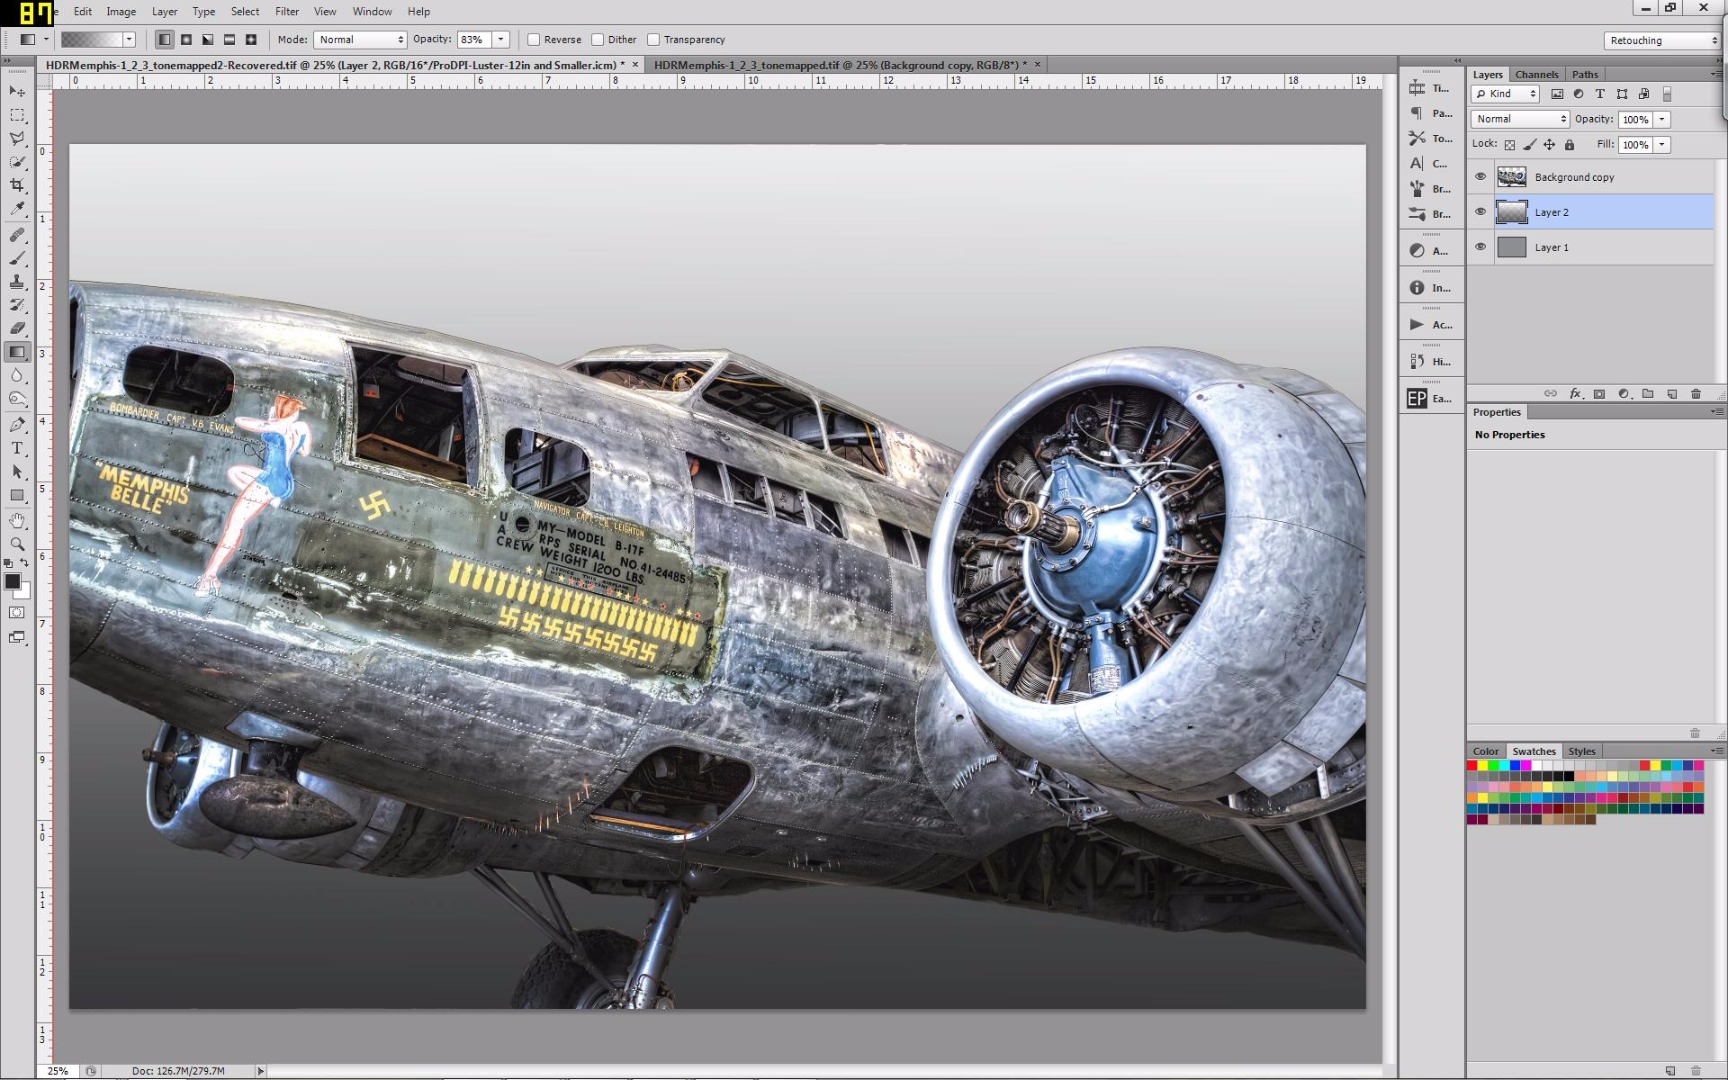Screen dimensions: 1728x1080
Task: Select the Rectangle shape tool
Action: 17,495
